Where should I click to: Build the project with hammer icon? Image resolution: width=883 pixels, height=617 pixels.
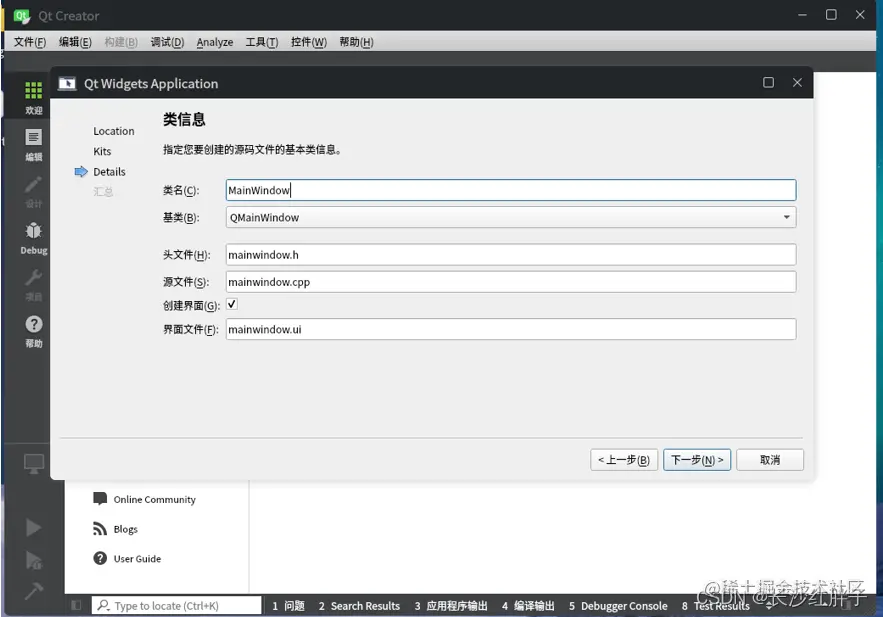pyautogui.click(x=33, y=591)
